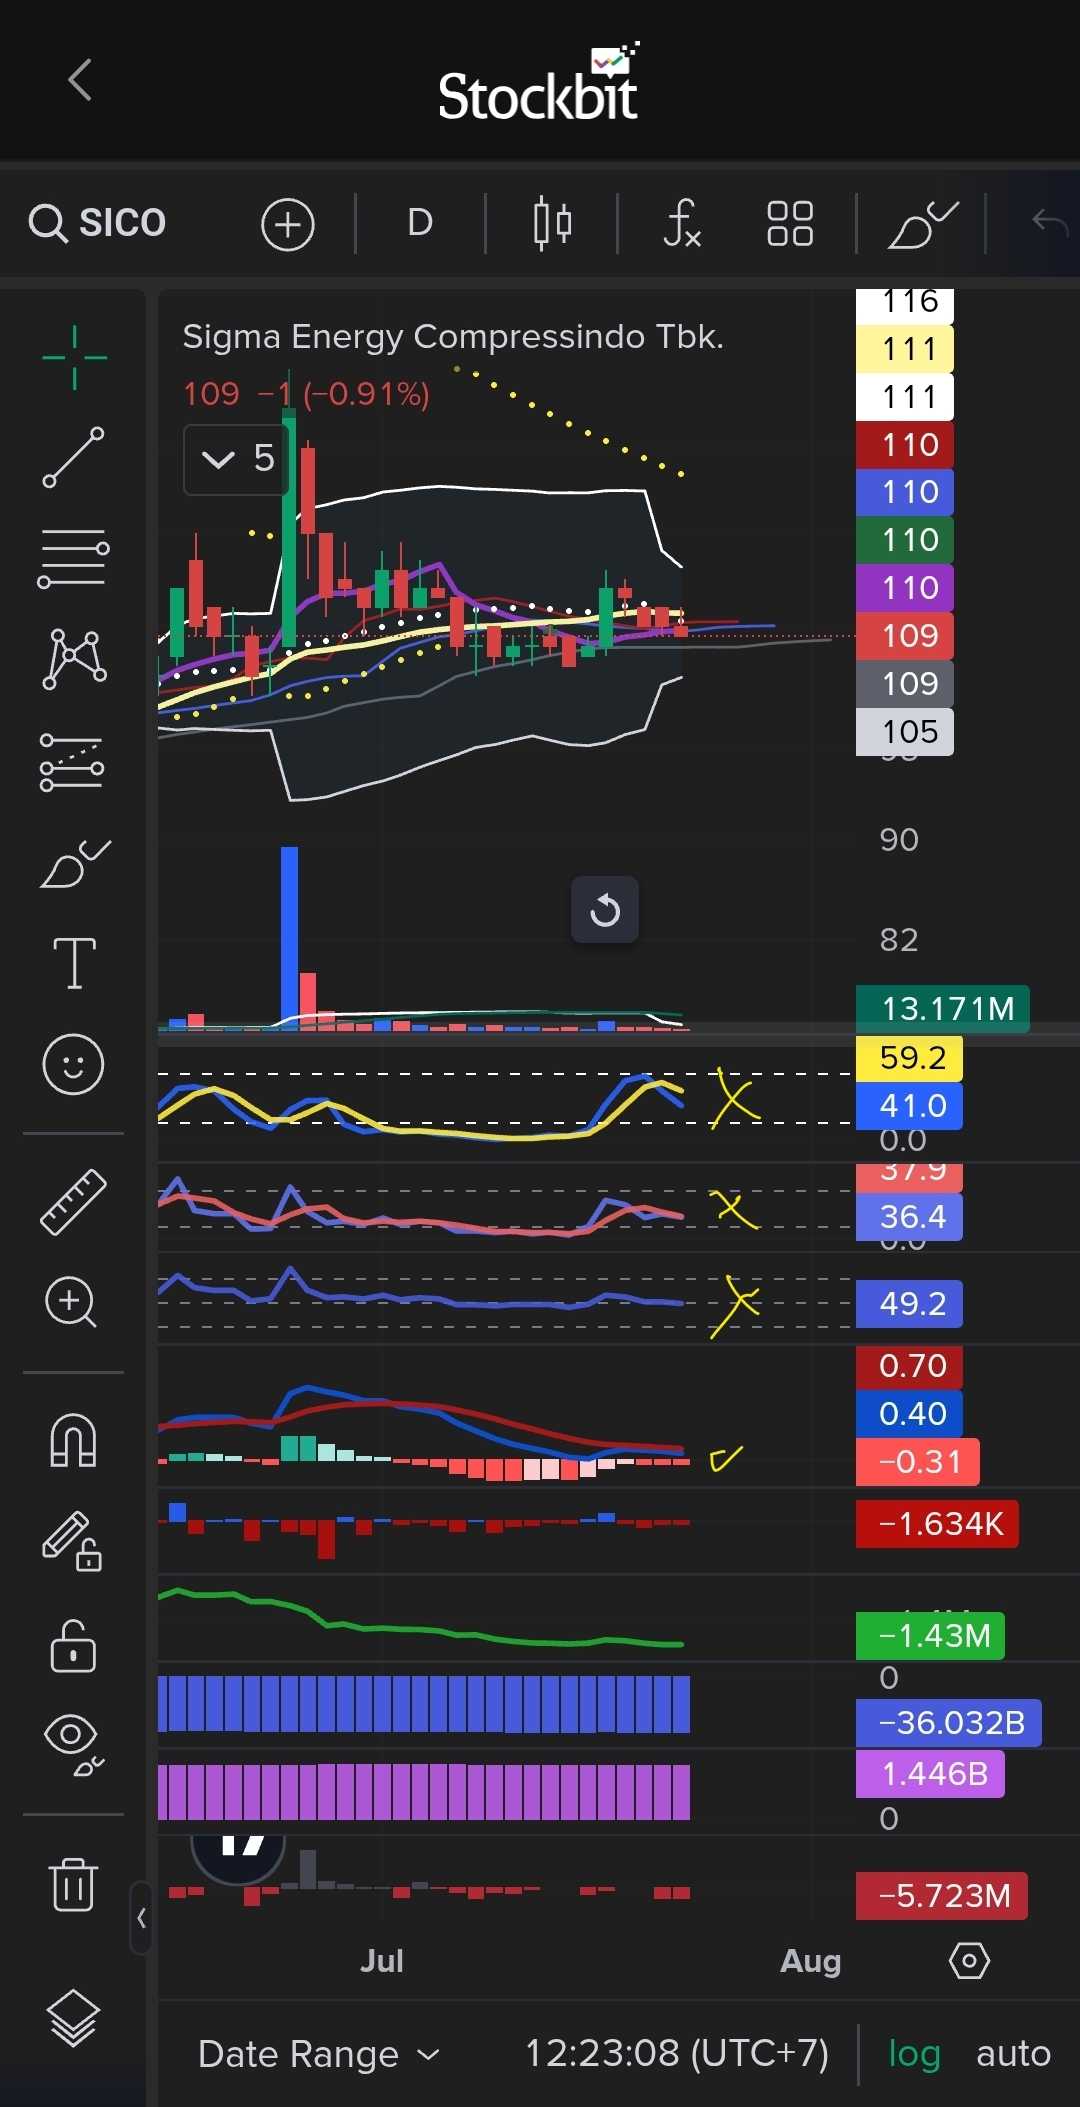Select the crosshair cursor tool

click(74, 357)
